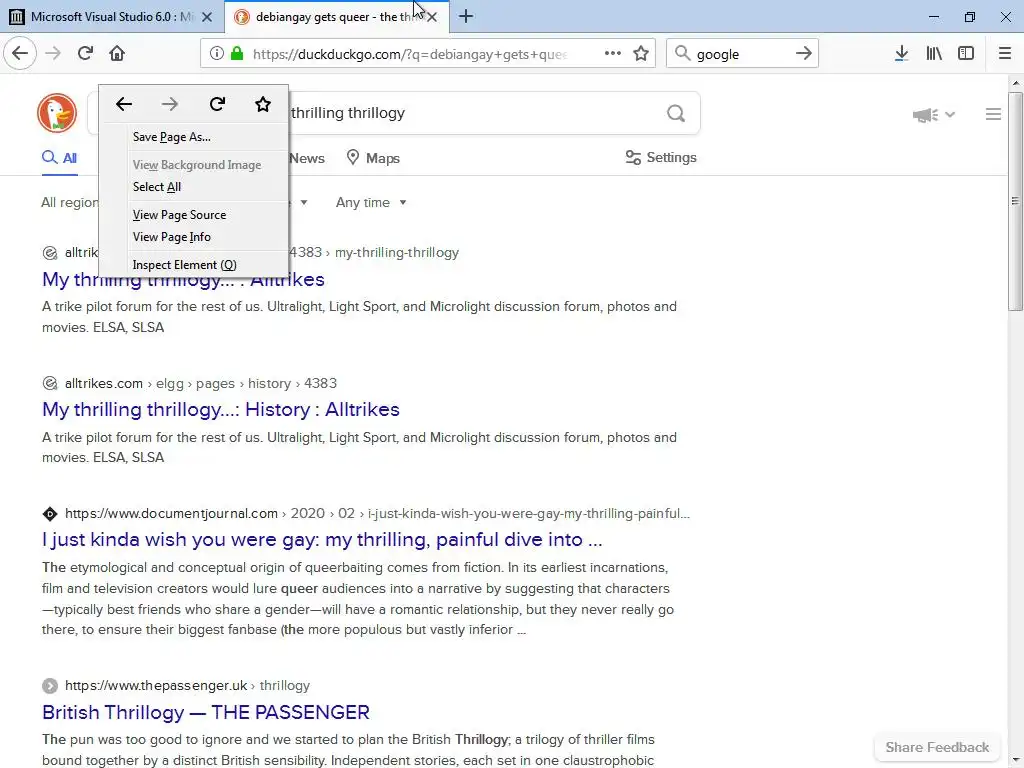1024x768 pixels.
Task: Click magnifier icon in google search box
Action: [x=682, y=54]
